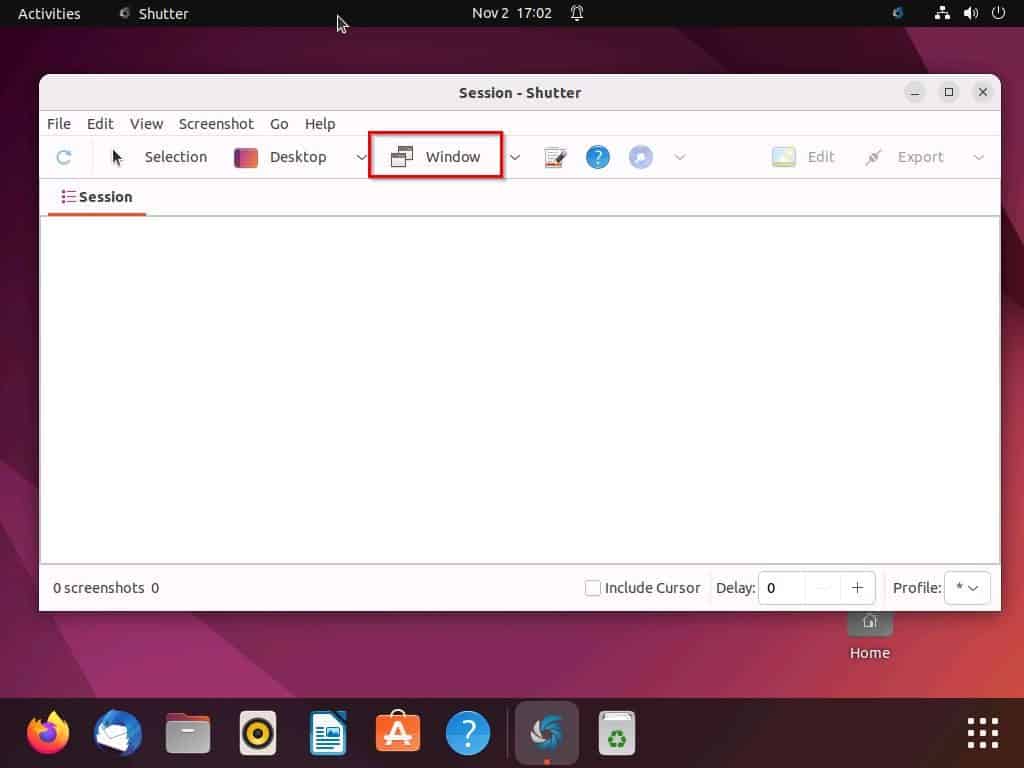Click the Edit screenshot button
Image resolution: width=1024 pixels, height=768 pixels.
coord(803,157)
